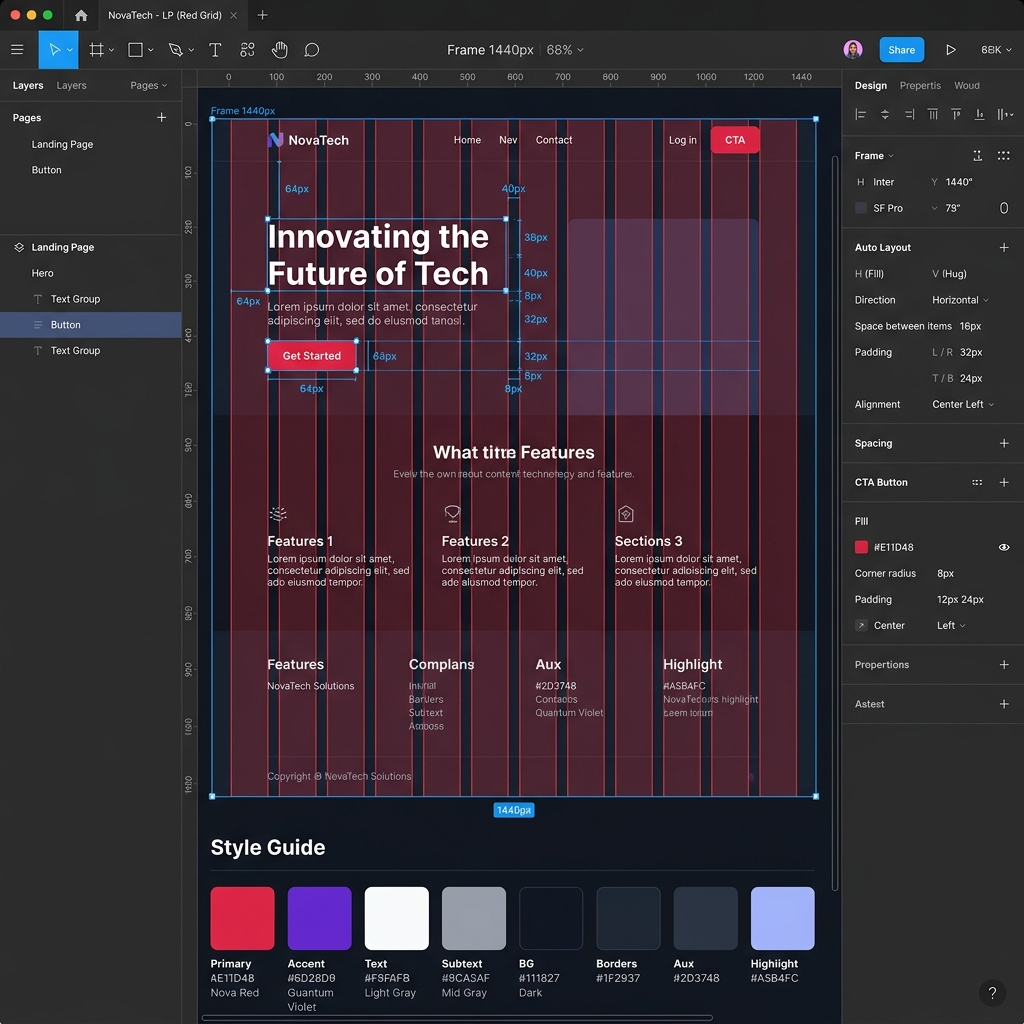Select the bold Layers tab

pos(28,86)
